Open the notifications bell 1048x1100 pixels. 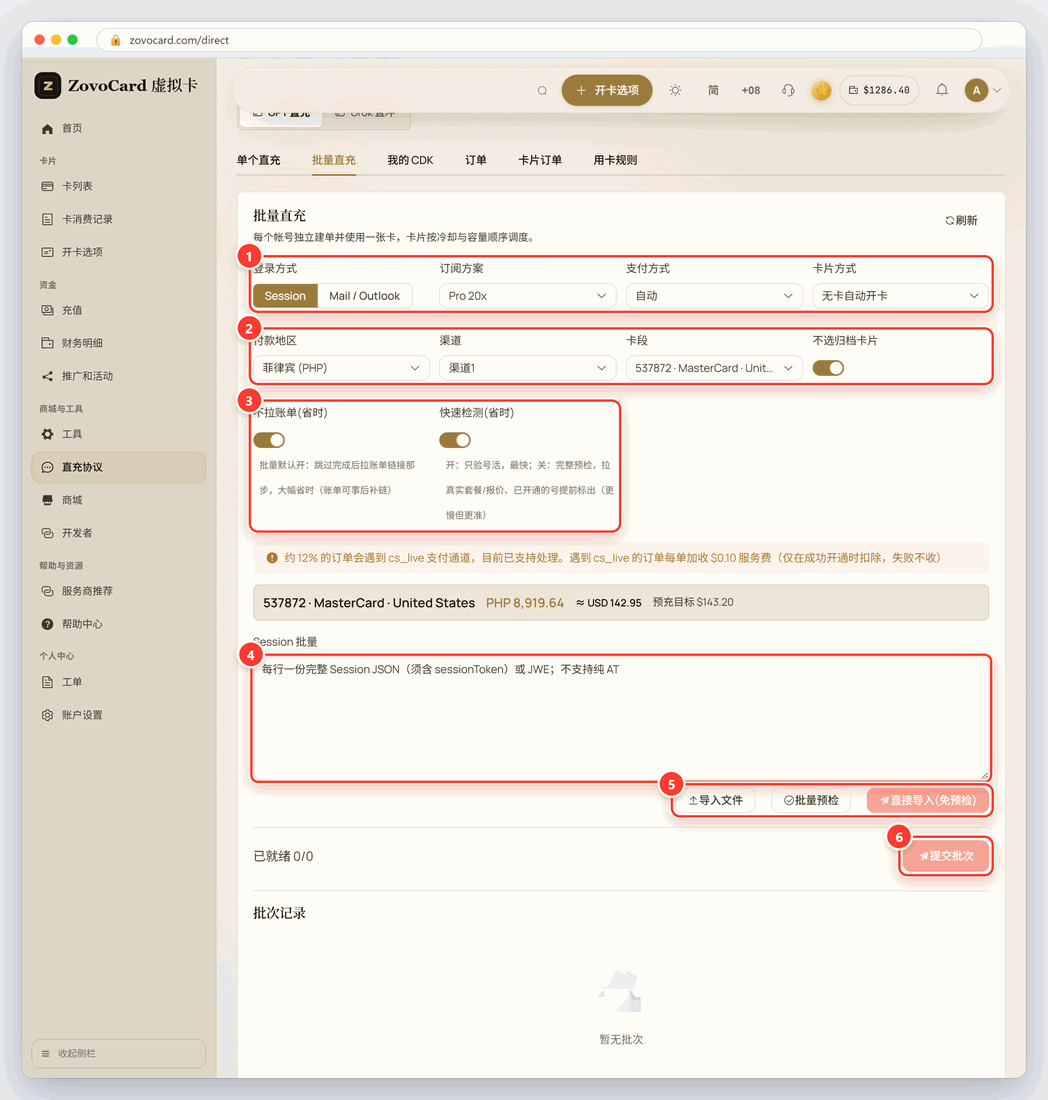942,90
